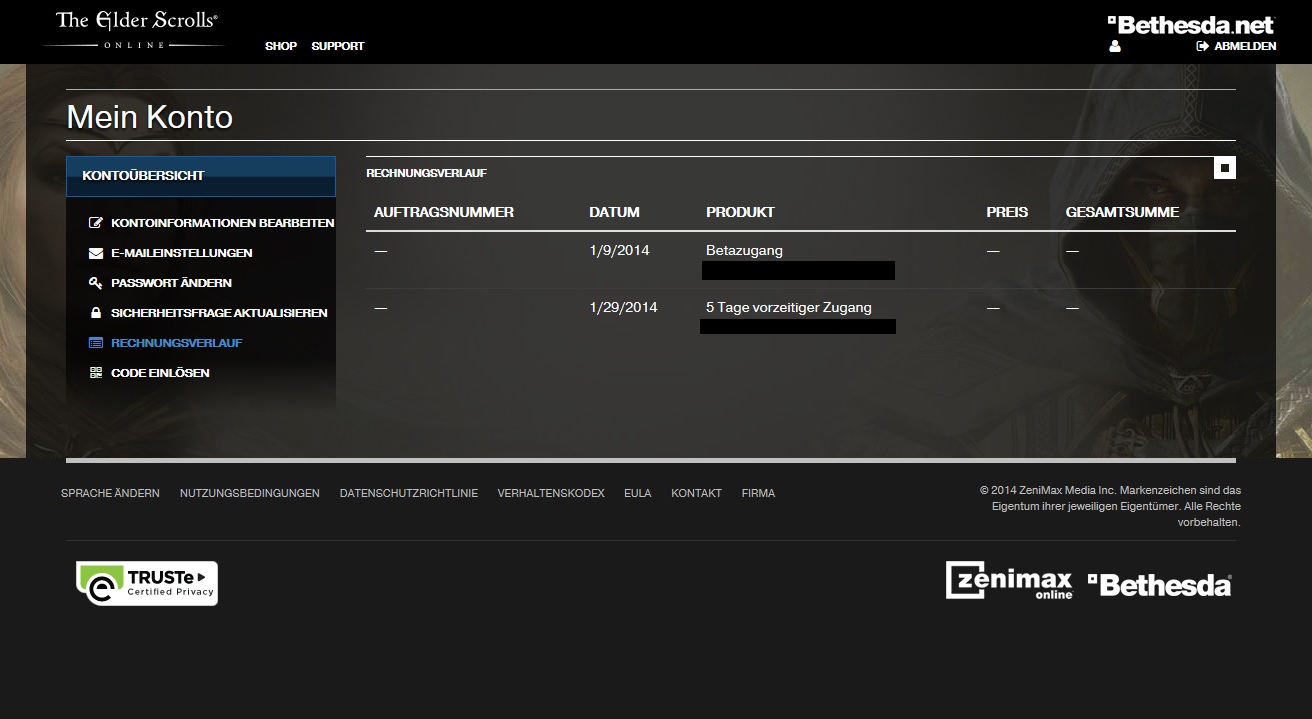Image resolution: width=1312 pixels, height=719 pixels.
Task: Click the Auftragsnummer column header
Action: click(x=444, y=212)
